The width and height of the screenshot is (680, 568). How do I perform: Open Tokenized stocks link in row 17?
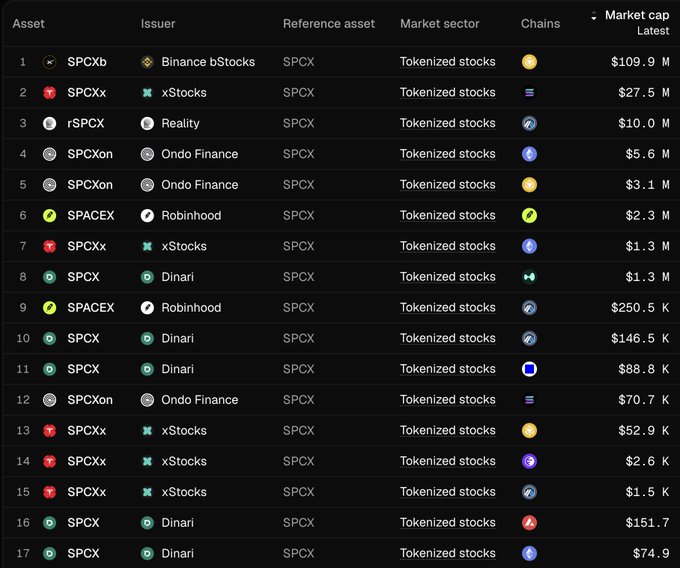(448, 554)
